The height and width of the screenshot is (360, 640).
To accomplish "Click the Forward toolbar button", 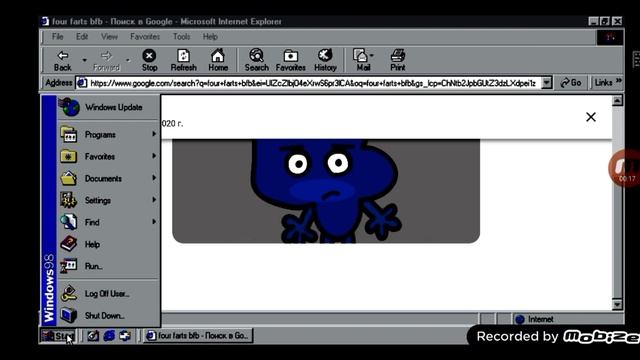I will (x=106, y=60).
